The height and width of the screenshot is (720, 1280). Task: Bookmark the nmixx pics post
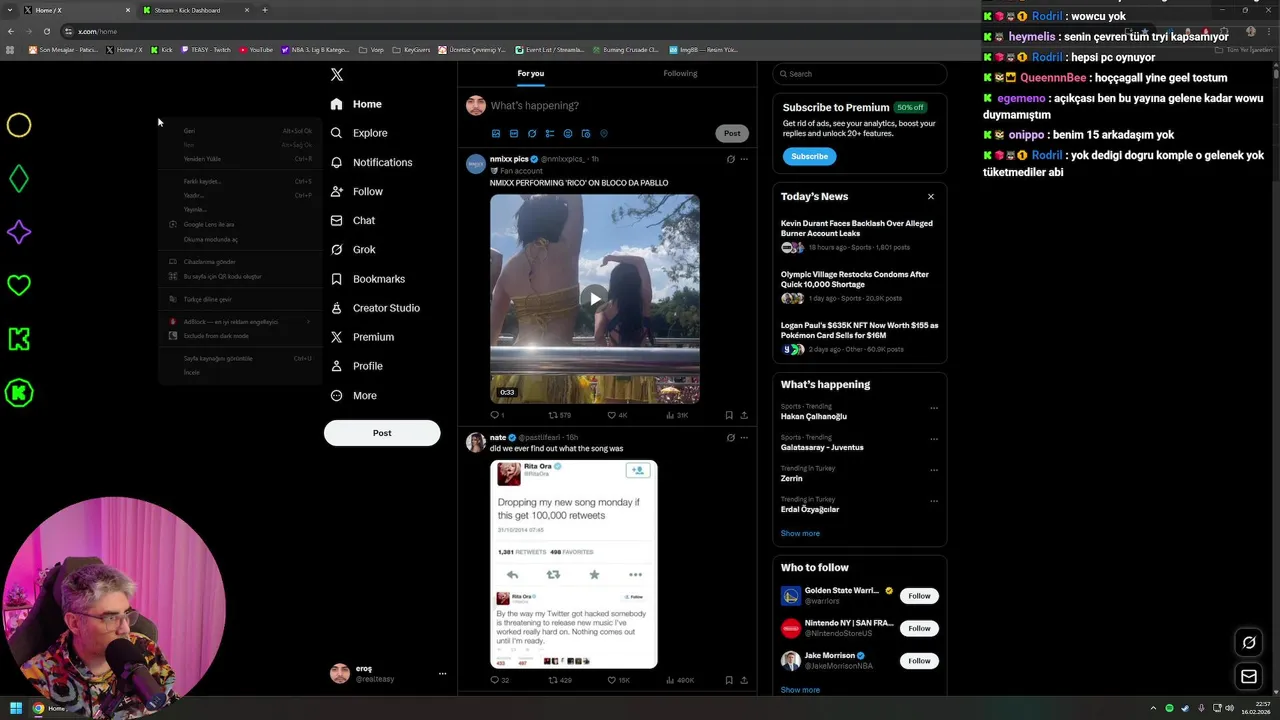729,415
